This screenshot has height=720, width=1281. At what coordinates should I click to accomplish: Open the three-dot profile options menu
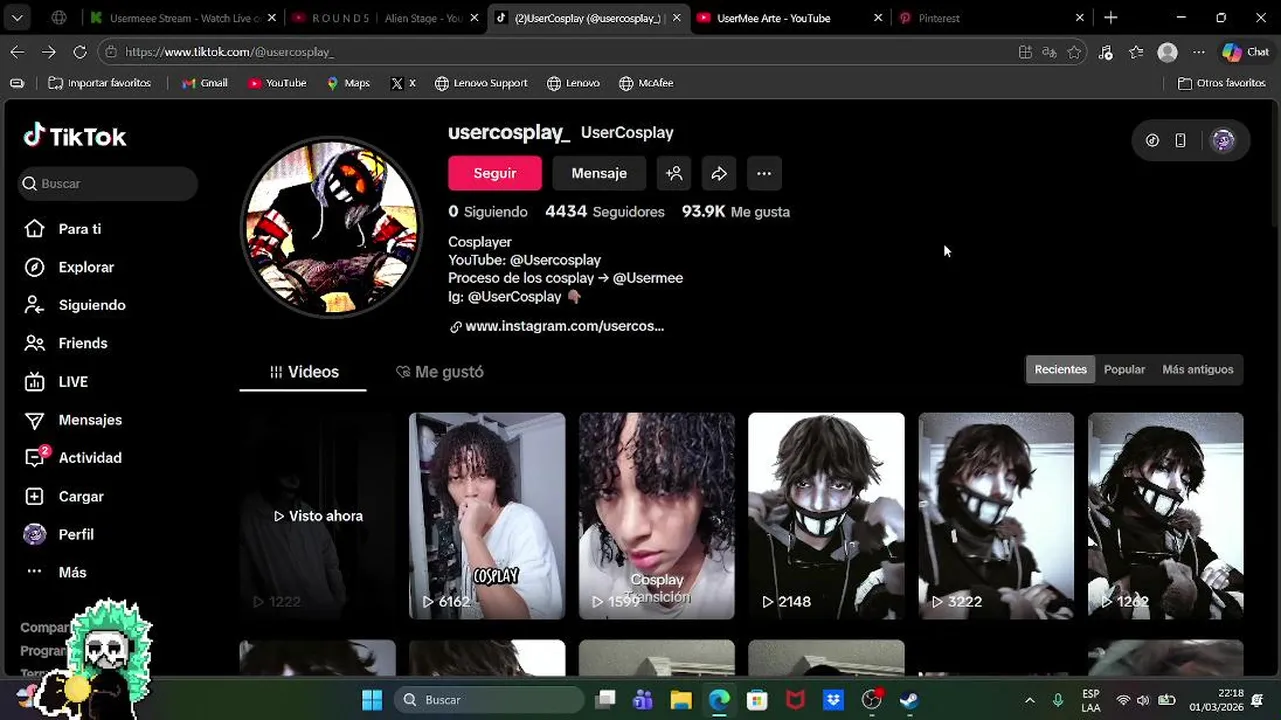764,173
